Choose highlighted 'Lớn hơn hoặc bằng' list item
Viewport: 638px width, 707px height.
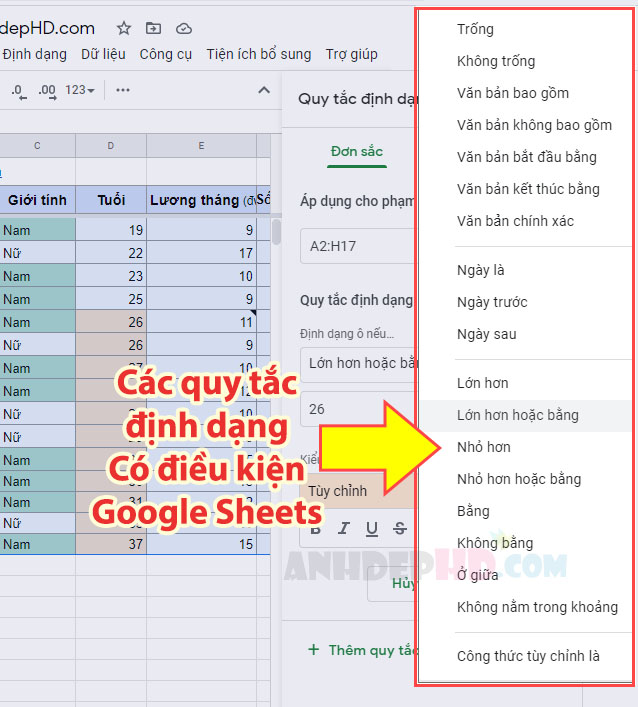[x=525, y=416]
